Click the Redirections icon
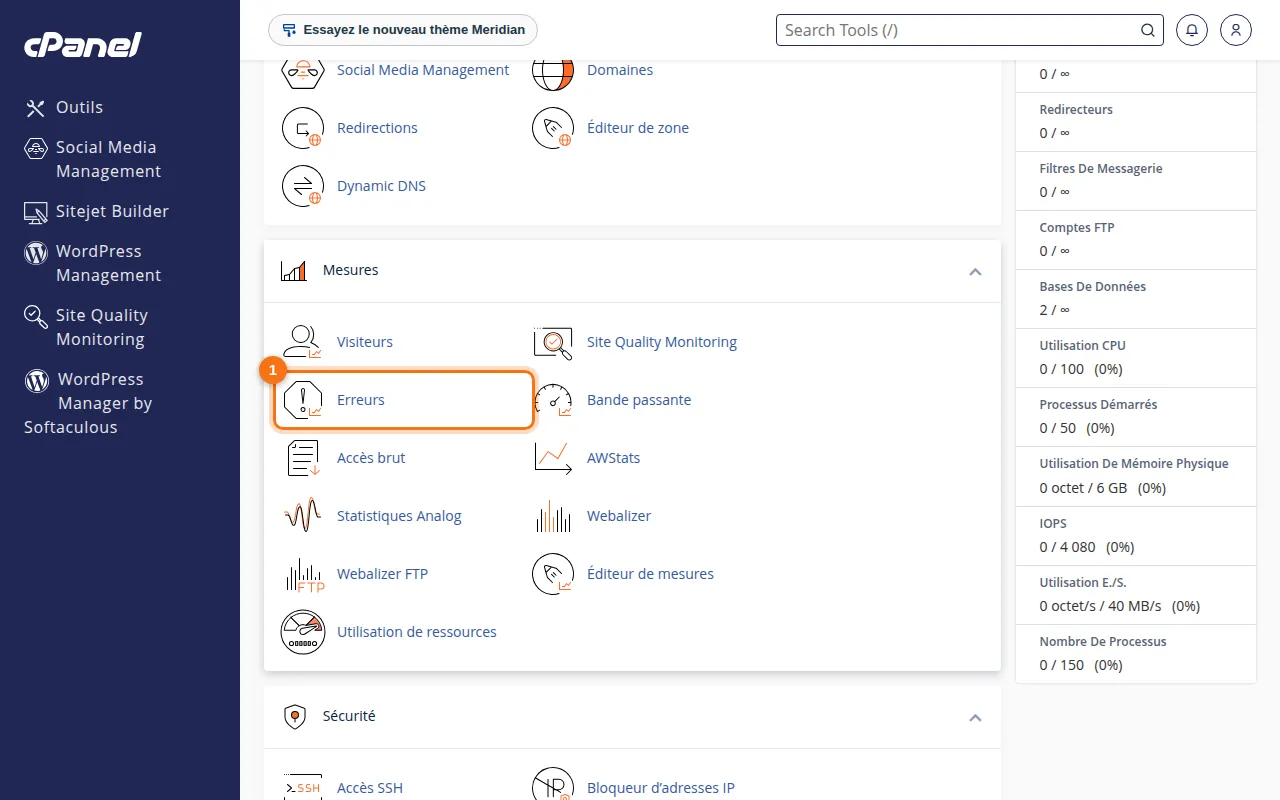This screenshot has width=1280, height=800. point(302,128)
